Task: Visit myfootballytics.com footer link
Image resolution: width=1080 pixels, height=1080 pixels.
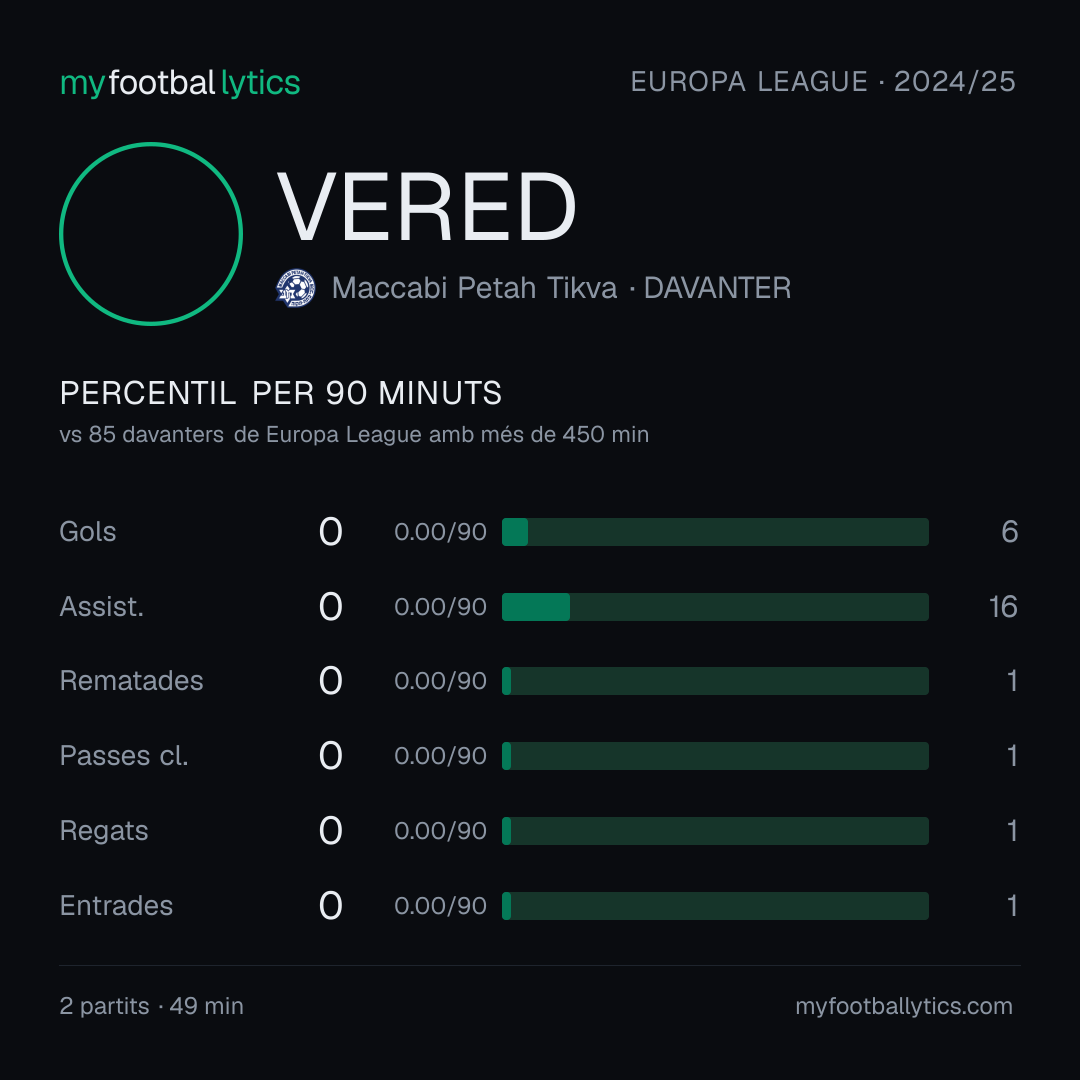Action: tap(904, 1006)
